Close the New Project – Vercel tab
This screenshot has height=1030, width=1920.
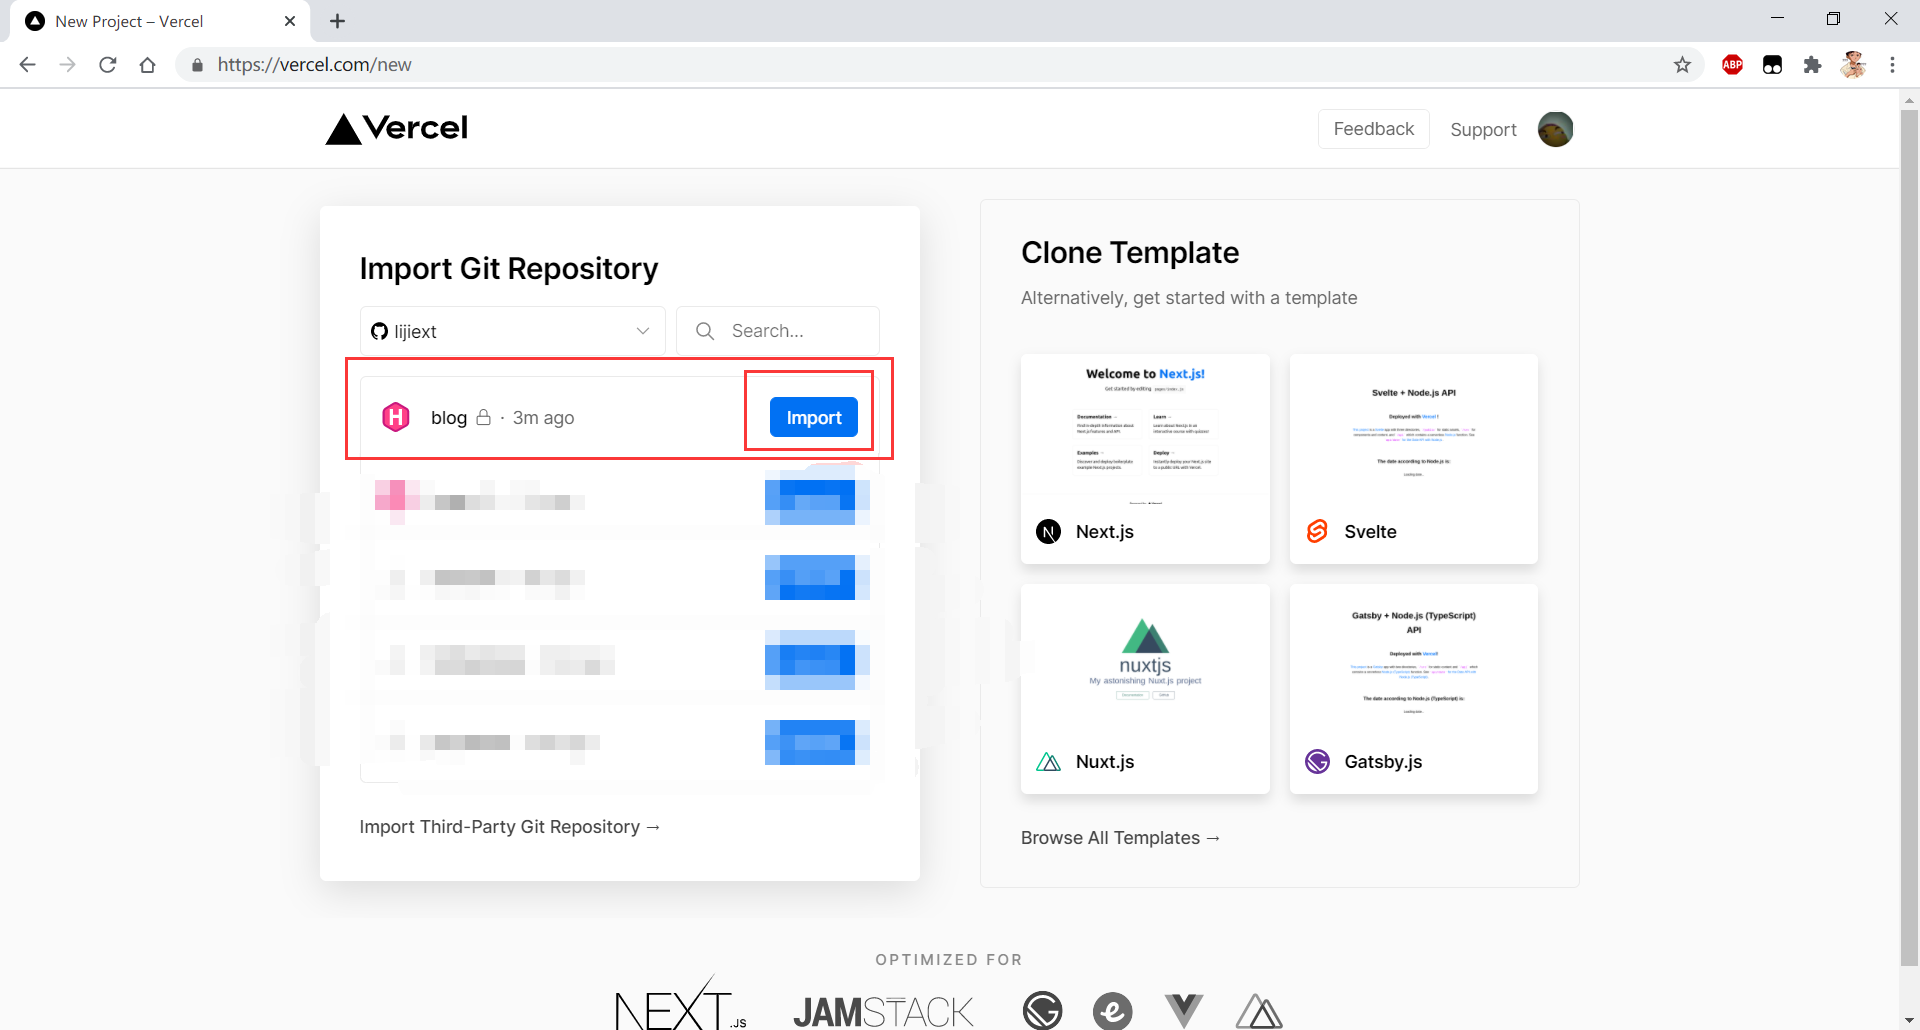290,21
